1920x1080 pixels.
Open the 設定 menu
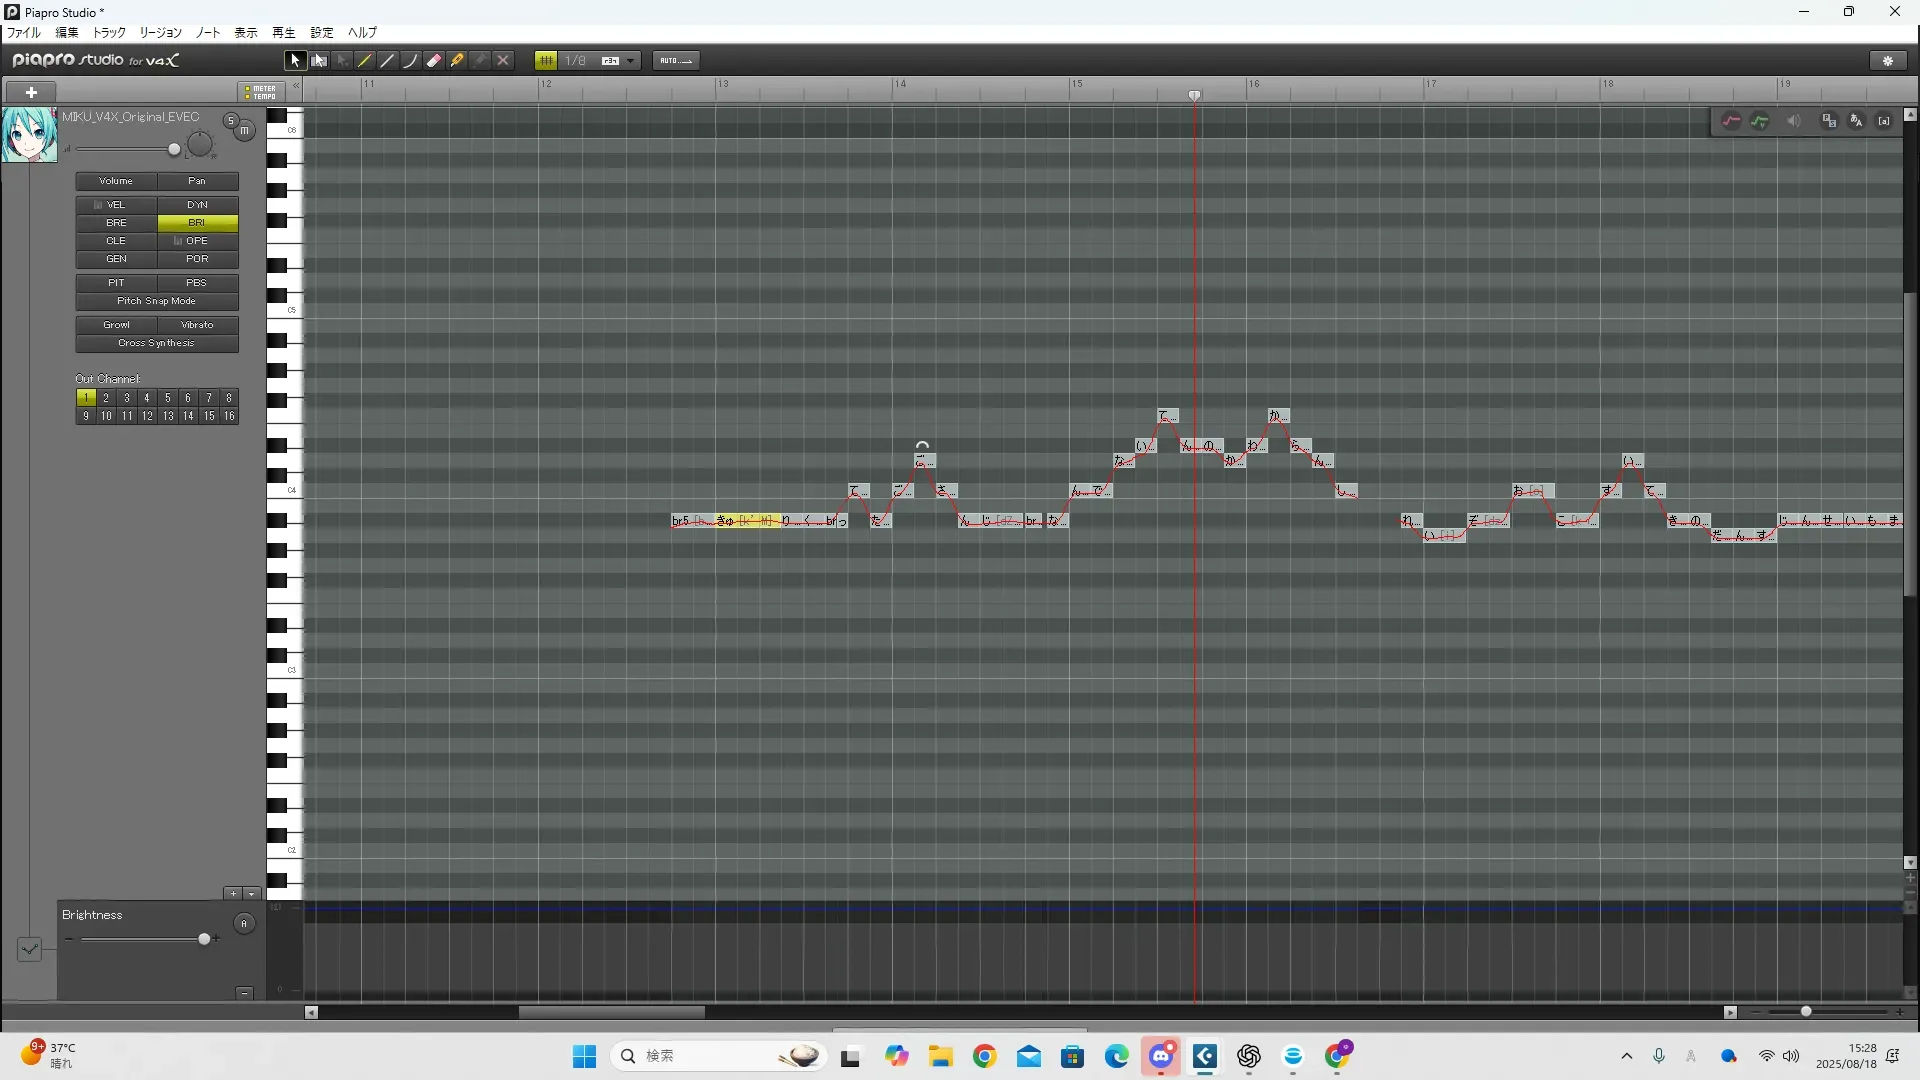321,33
